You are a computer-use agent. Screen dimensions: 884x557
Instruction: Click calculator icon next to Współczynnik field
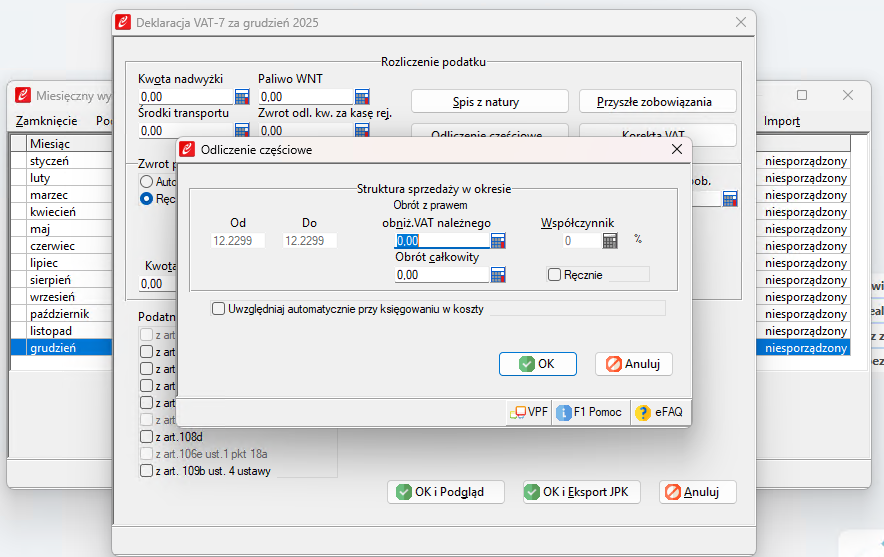click(610, 241)
